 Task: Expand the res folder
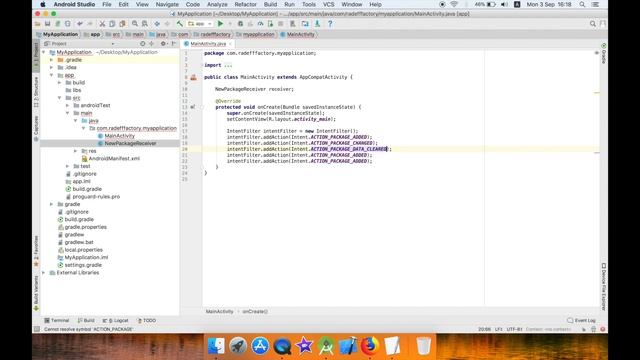(x=76, y=151)
